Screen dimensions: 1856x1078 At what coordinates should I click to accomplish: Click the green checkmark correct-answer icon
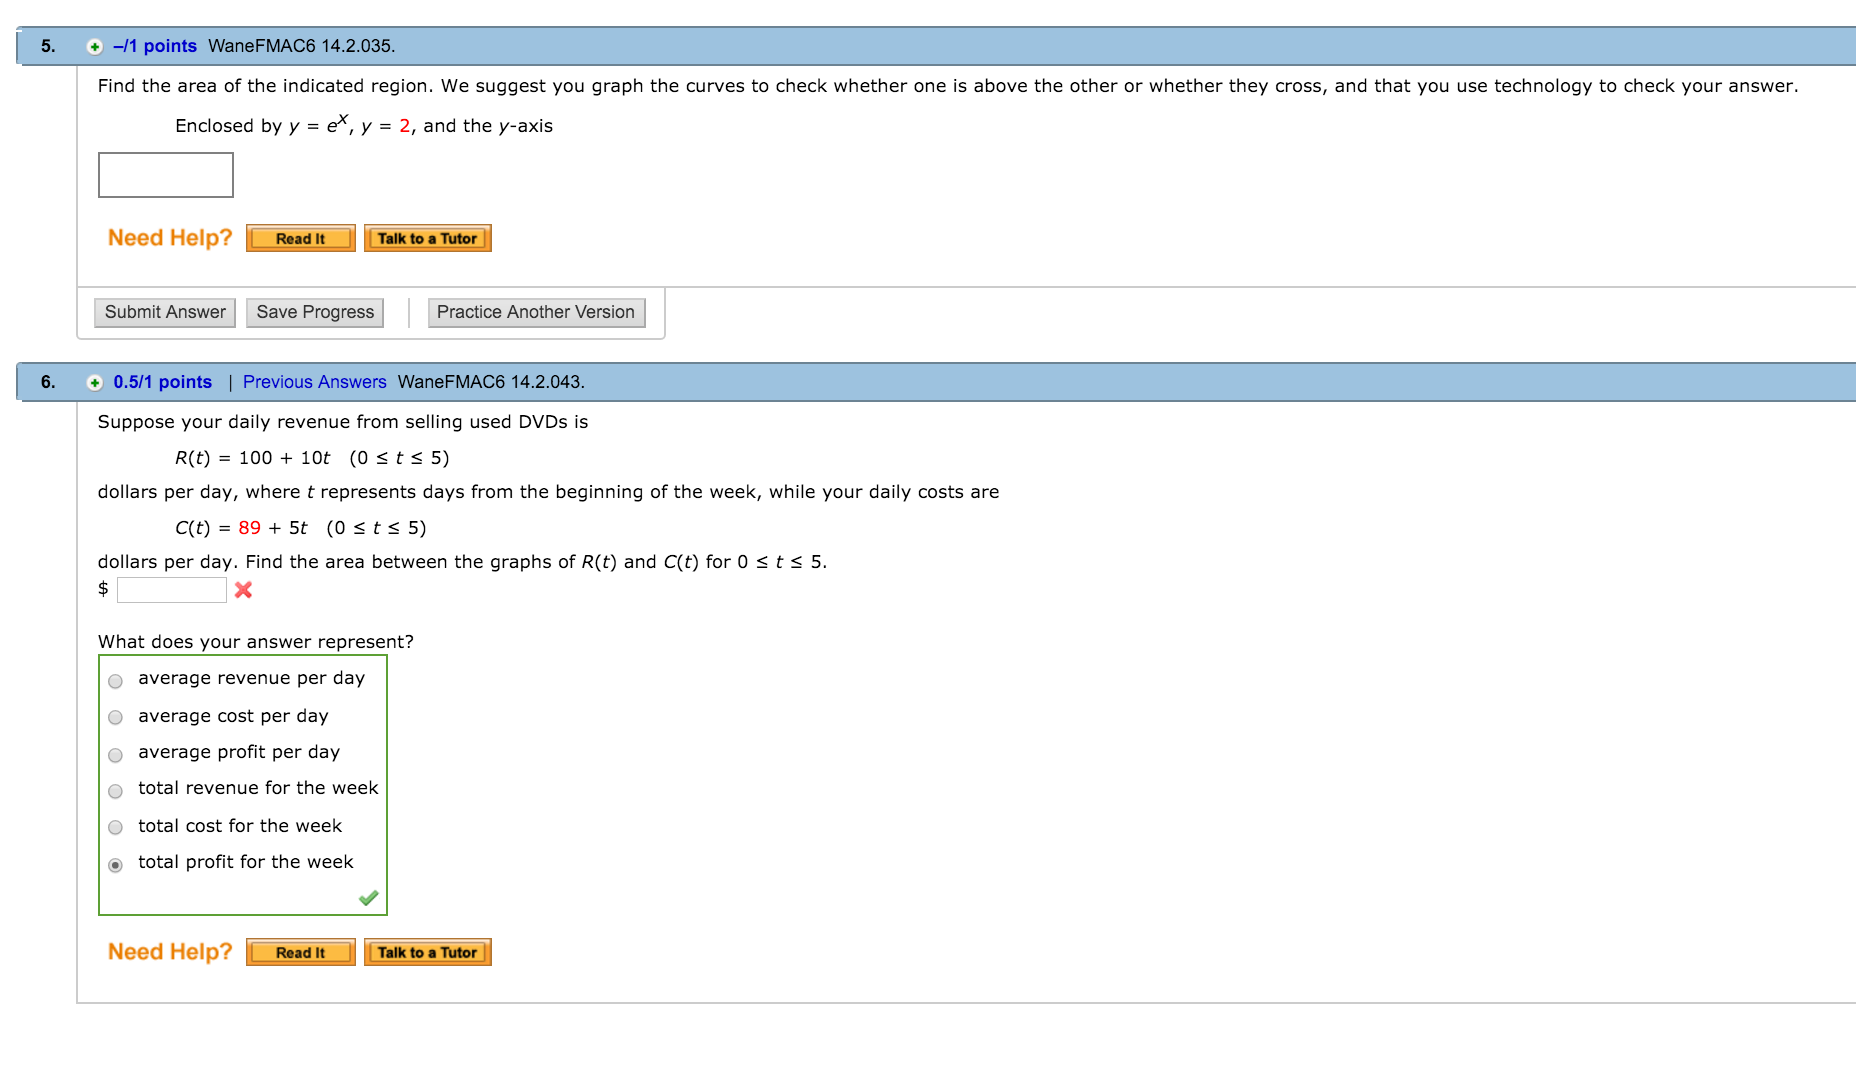coord(367,898)
